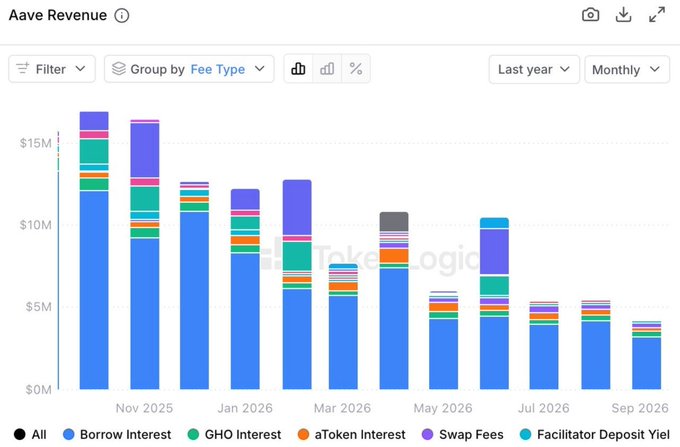This screenshot has height=447, width=680.
Task: Click the $5M y-axis label
Action: pos(38,307)
